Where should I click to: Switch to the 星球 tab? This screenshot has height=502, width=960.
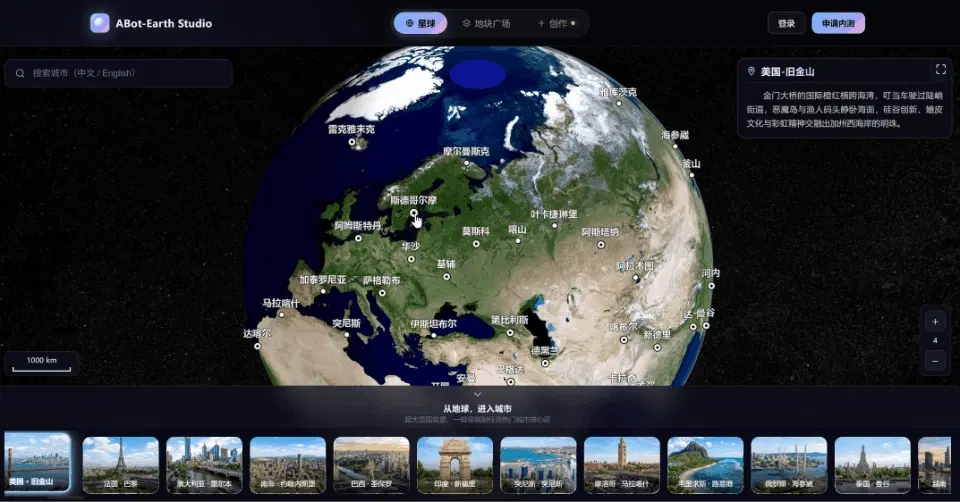[x=421, y=23]
